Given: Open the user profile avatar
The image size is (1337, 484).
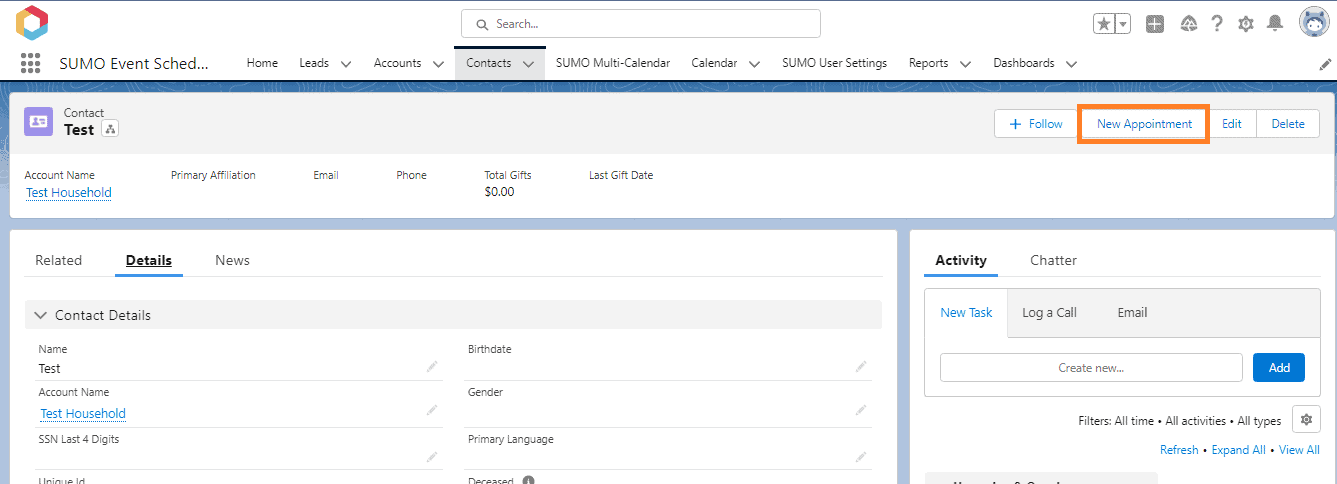Looking at the screenshot, I should coord(1313,23).
